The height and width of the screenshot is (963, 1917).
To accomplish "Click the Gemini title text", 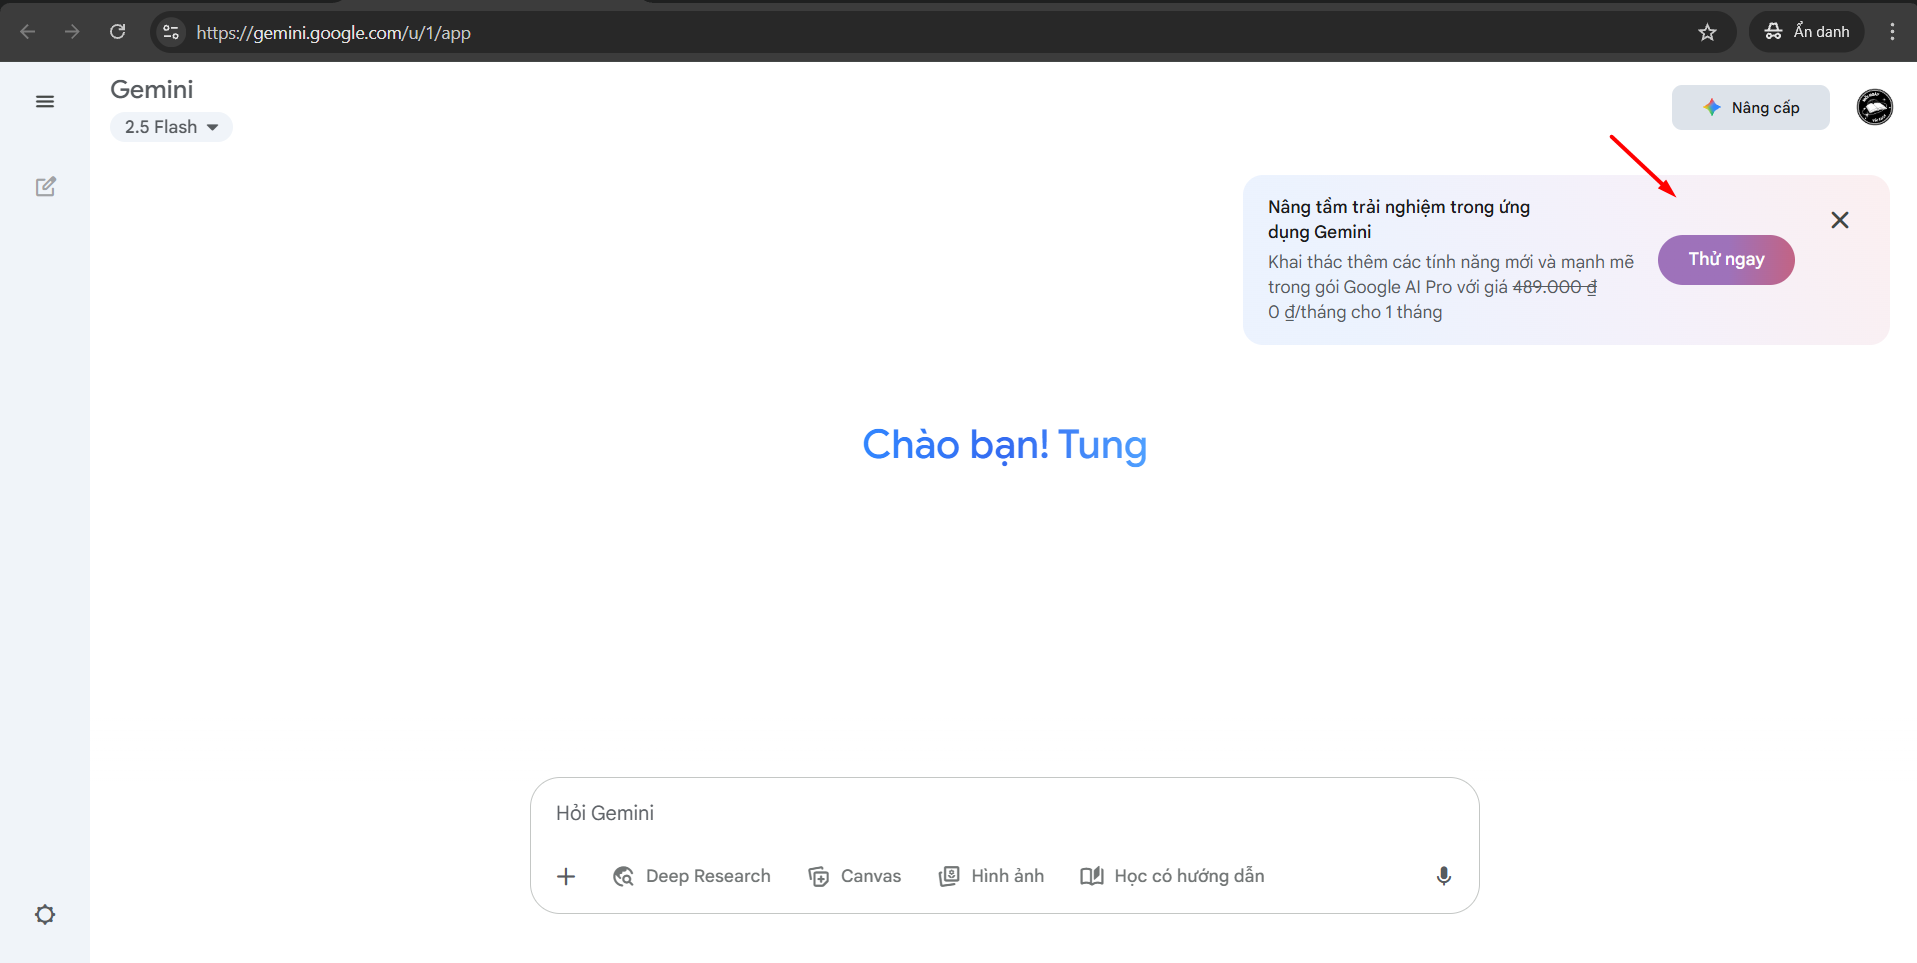I will coord(152,90).
